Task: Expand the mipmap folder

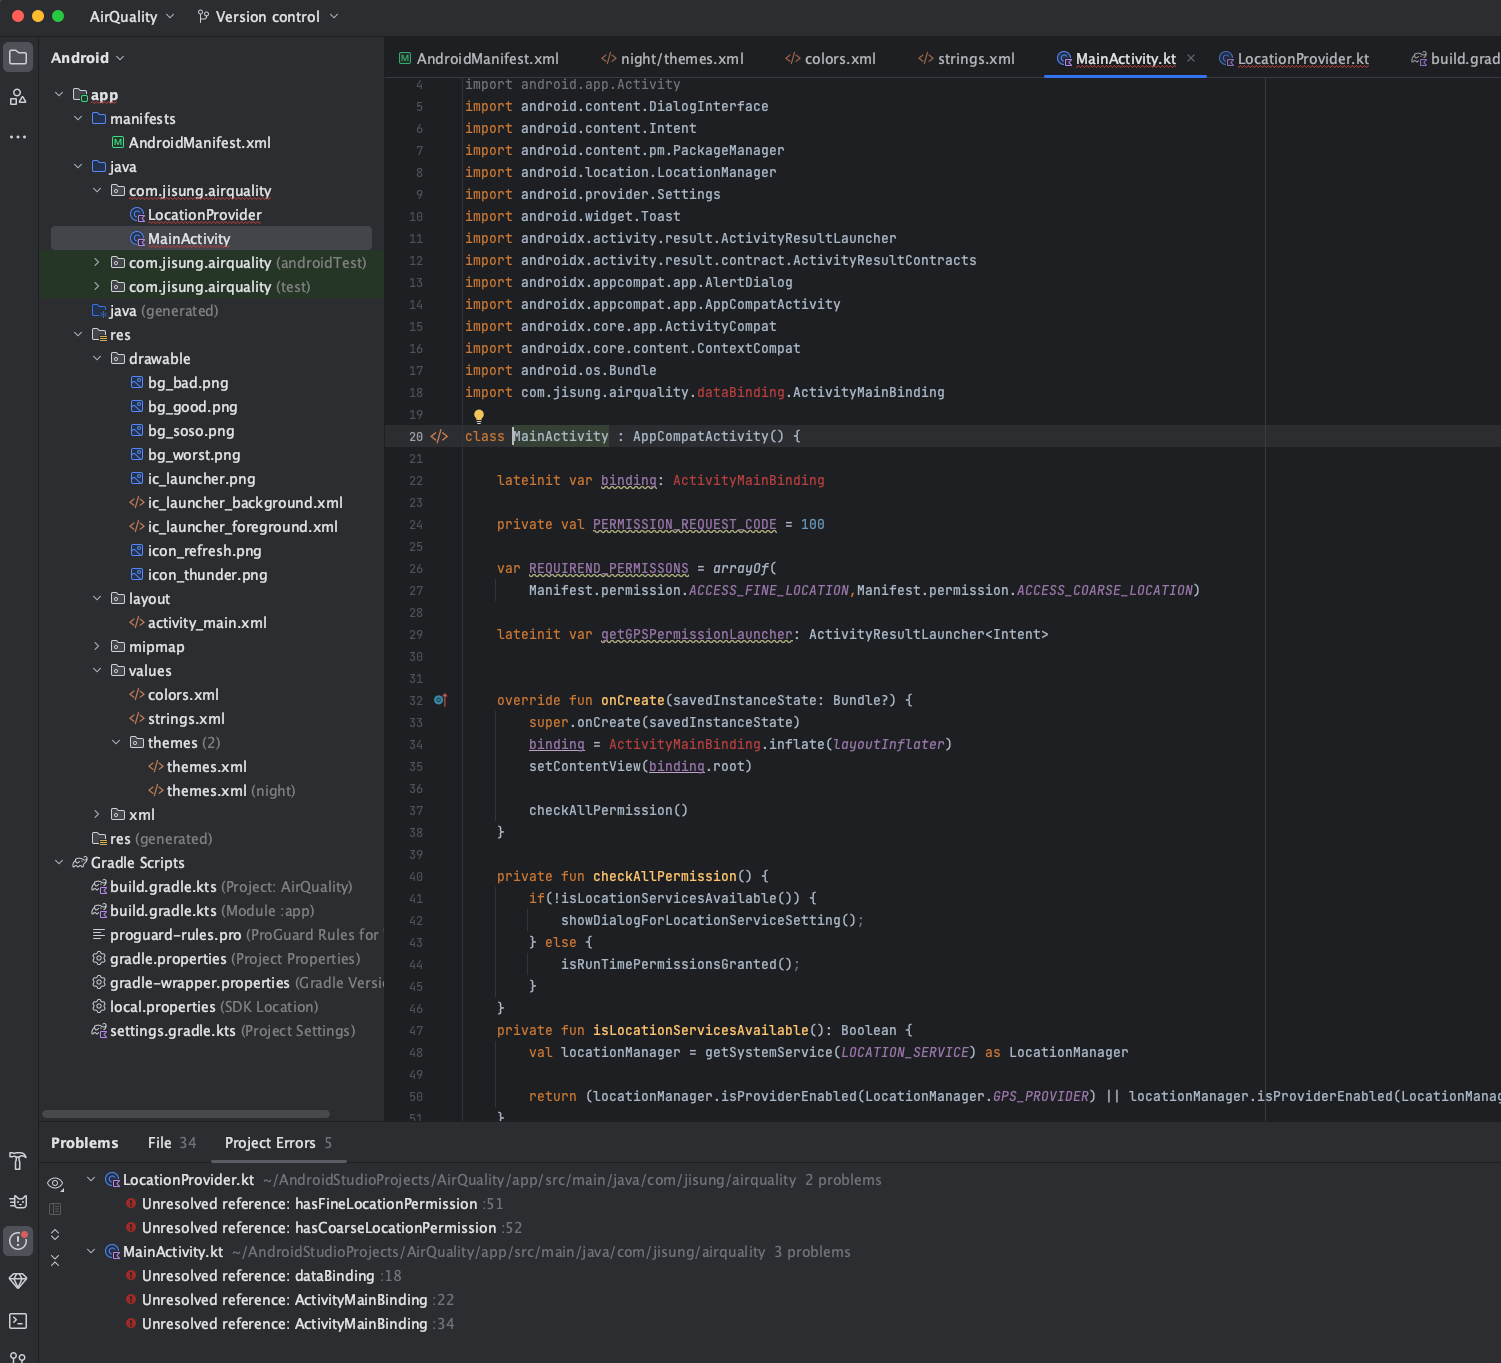Action: coord(97,646)
